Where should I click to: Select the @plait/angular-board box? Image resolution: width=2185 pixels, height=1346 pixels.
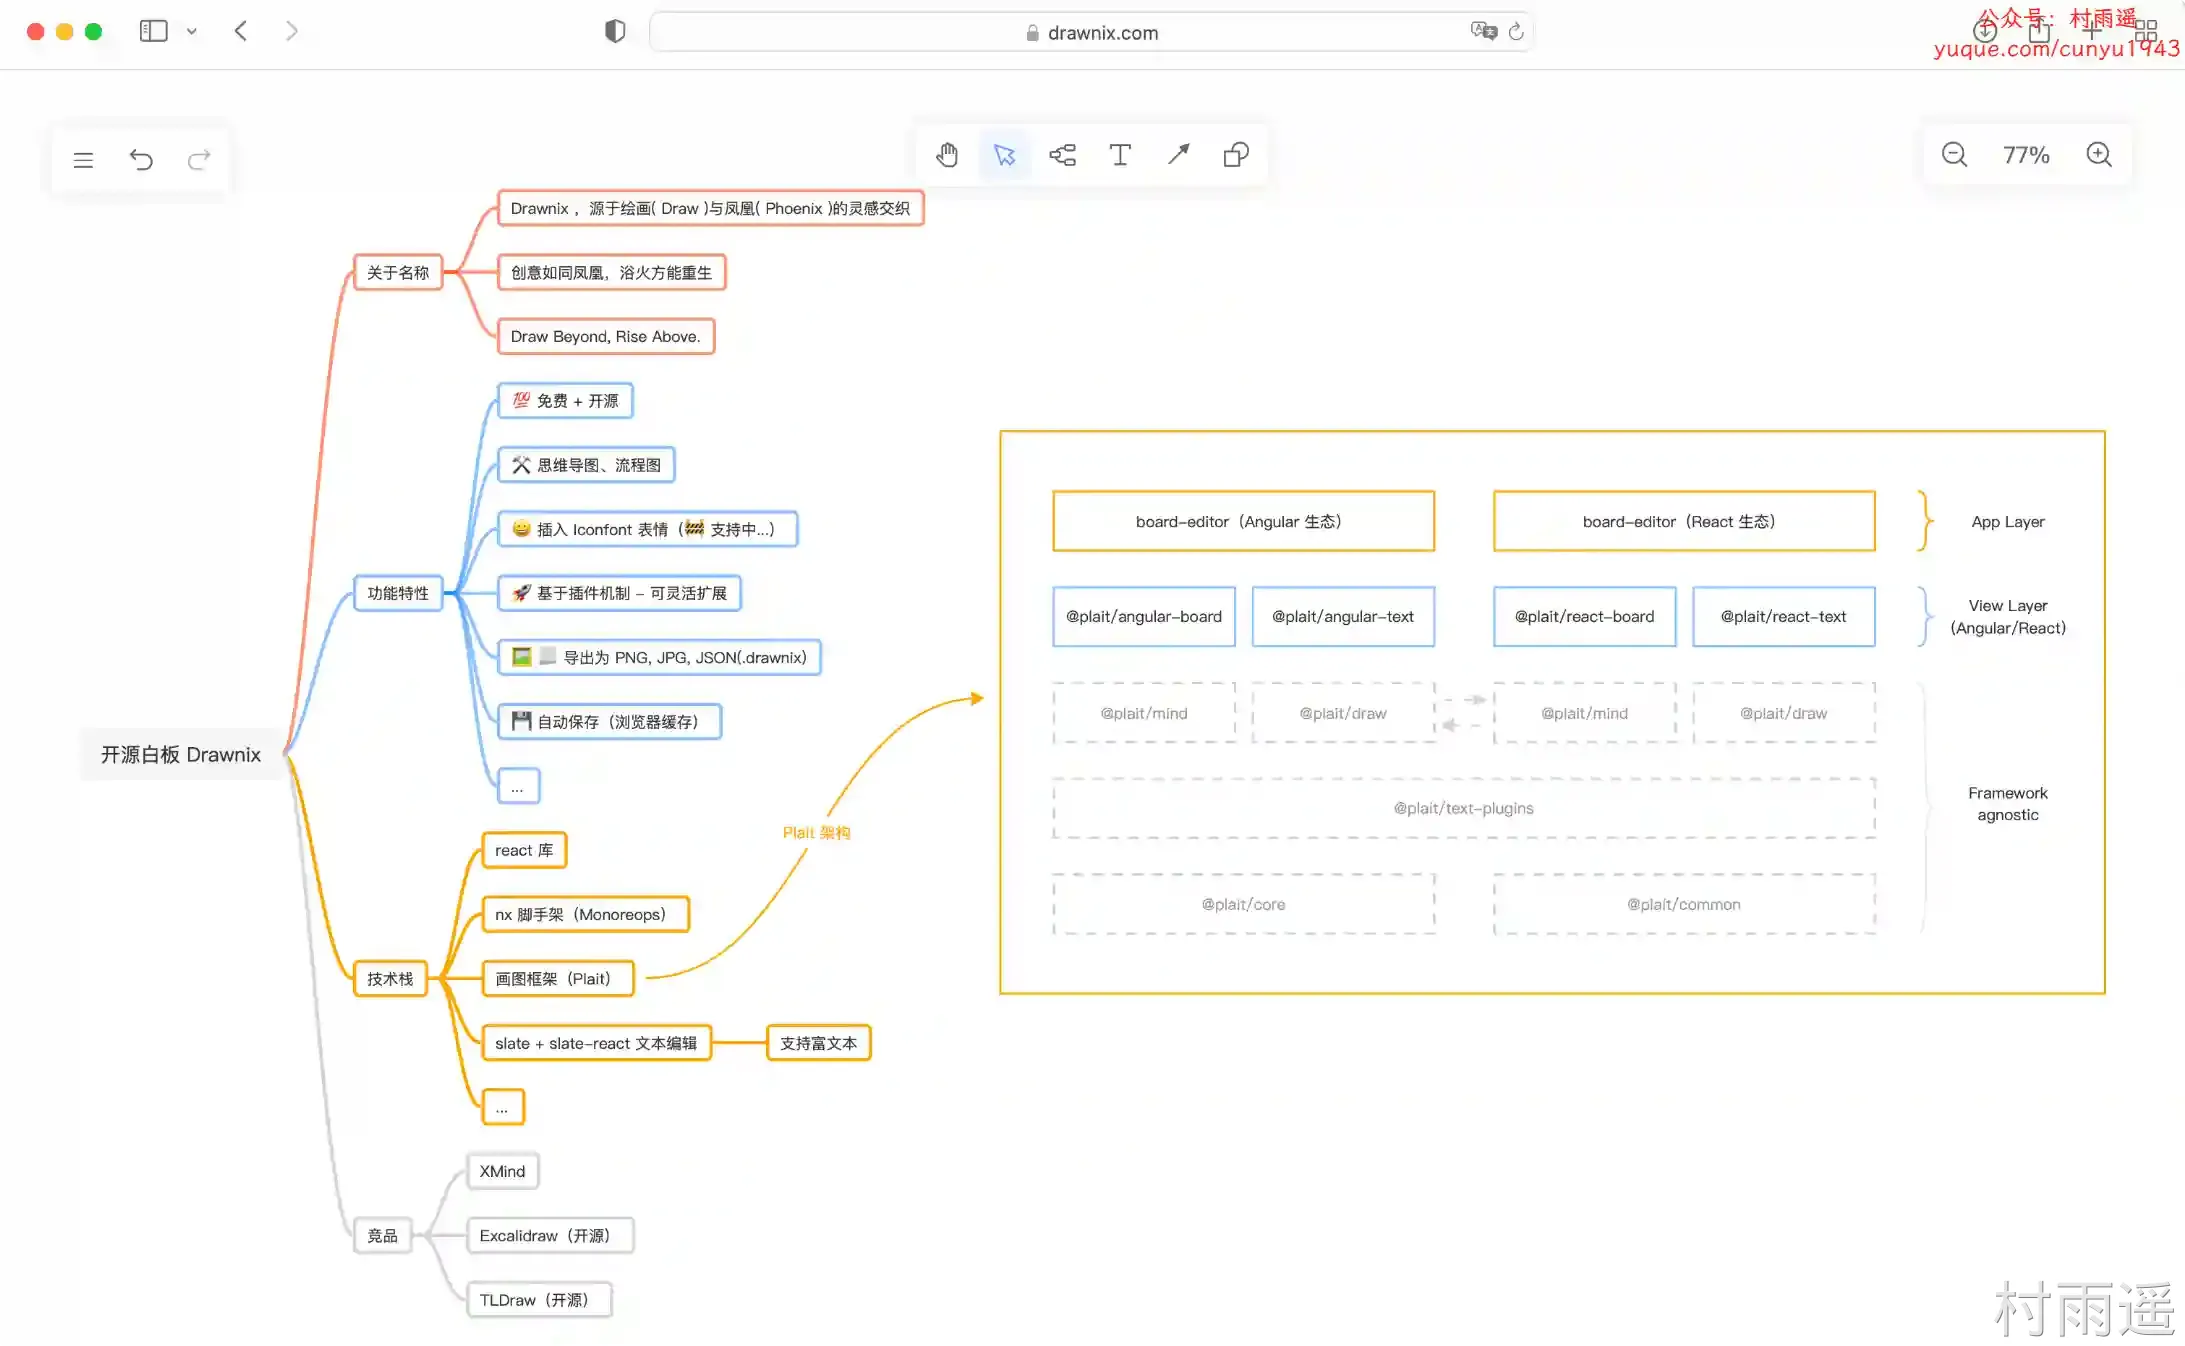(1144, 617)
